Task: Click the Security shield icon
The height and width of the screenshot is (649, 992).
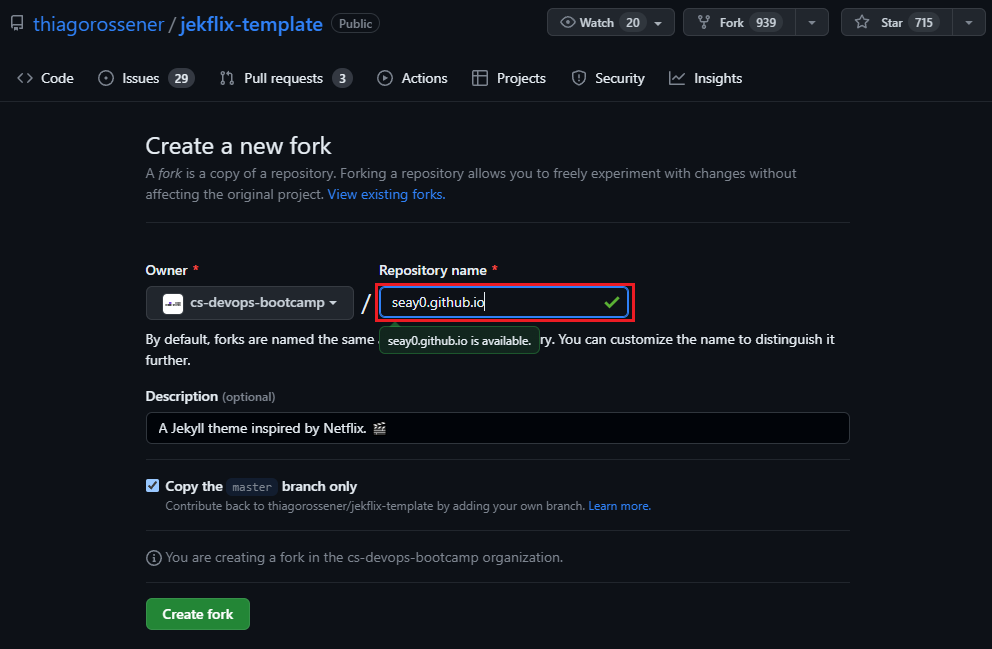Action: (x=578, y=78)
